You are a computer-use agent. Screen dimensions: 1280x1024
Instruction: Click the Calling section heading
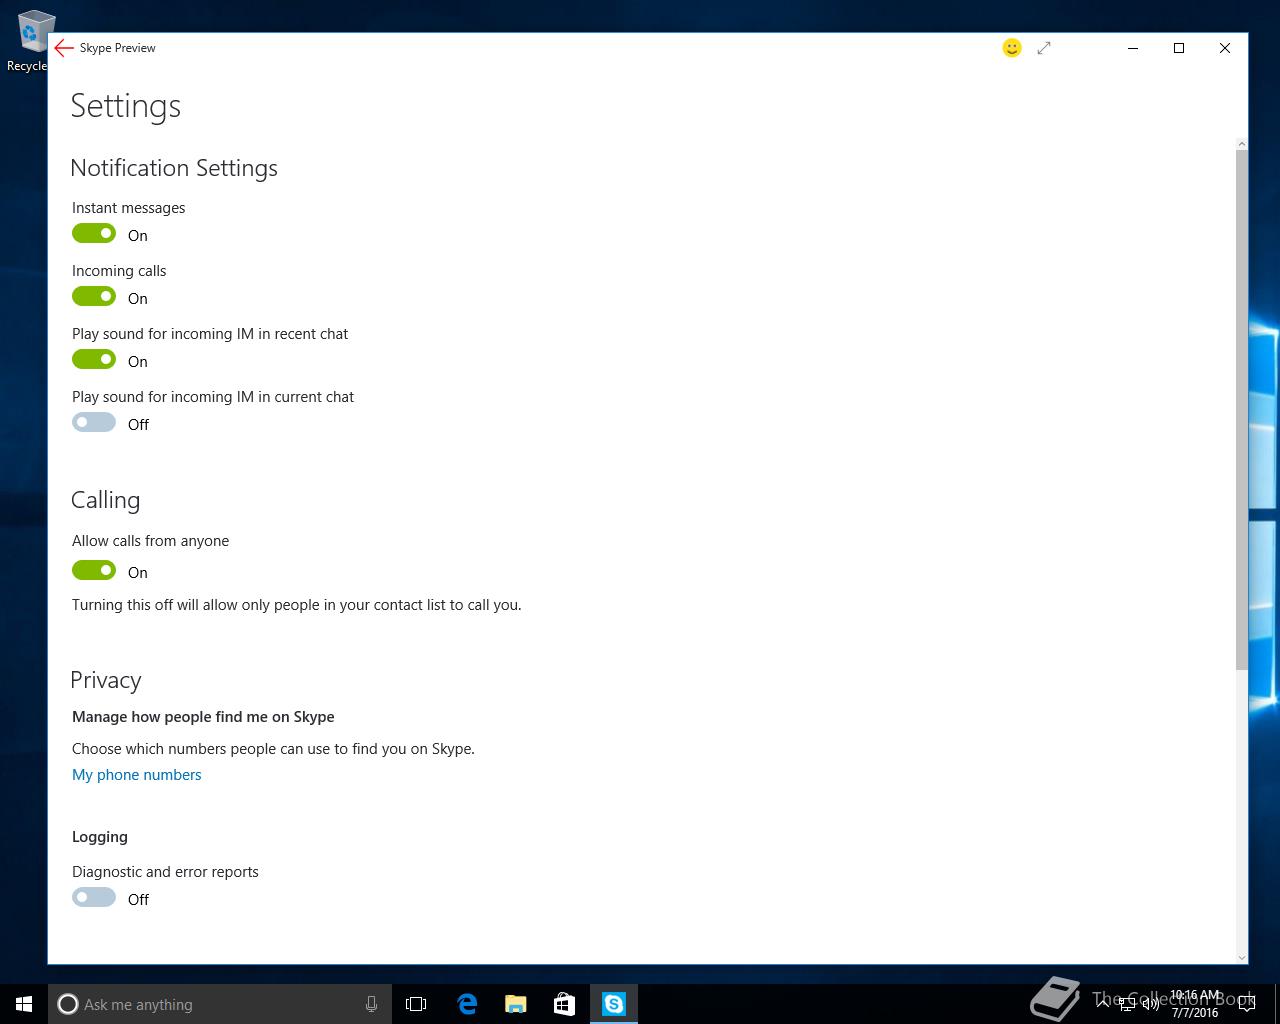(x=105, y=500)
